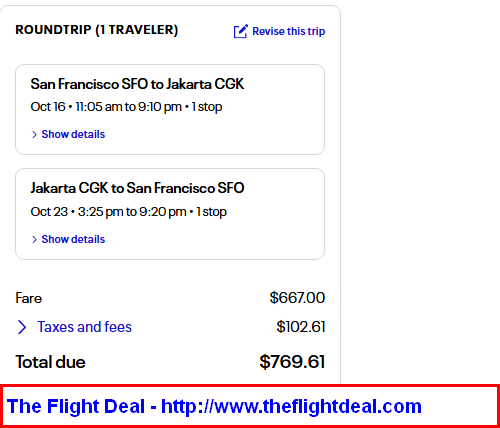Screen dimensions: 500x428
Task: Expand Show details for Jakarta to San Francisco
Action: pos(73,239)
